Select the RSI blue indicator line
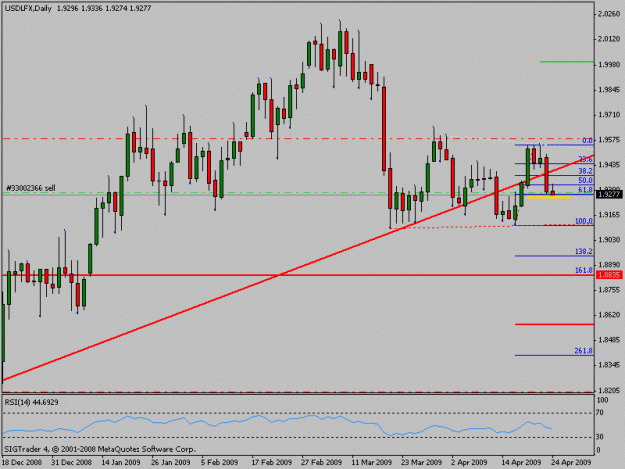Viewport: 625px width, 469px height. point(277,424)
